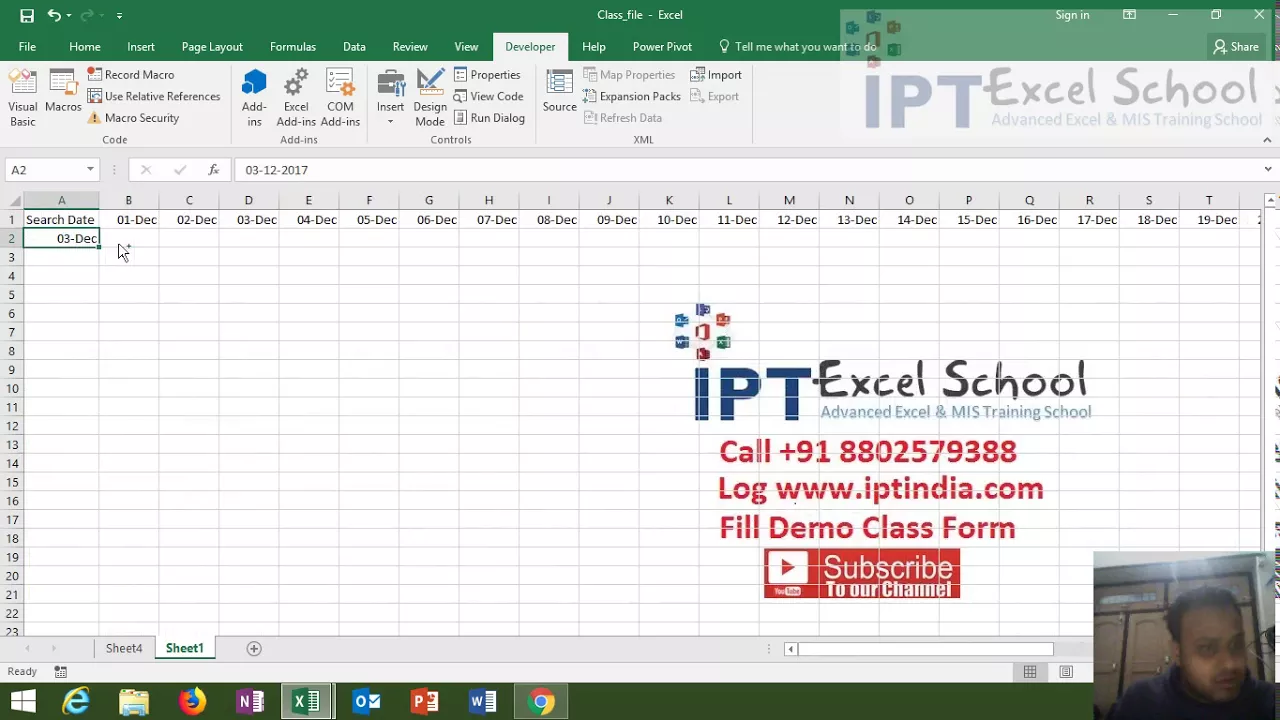Click Import XML button

tap(716, 75)
